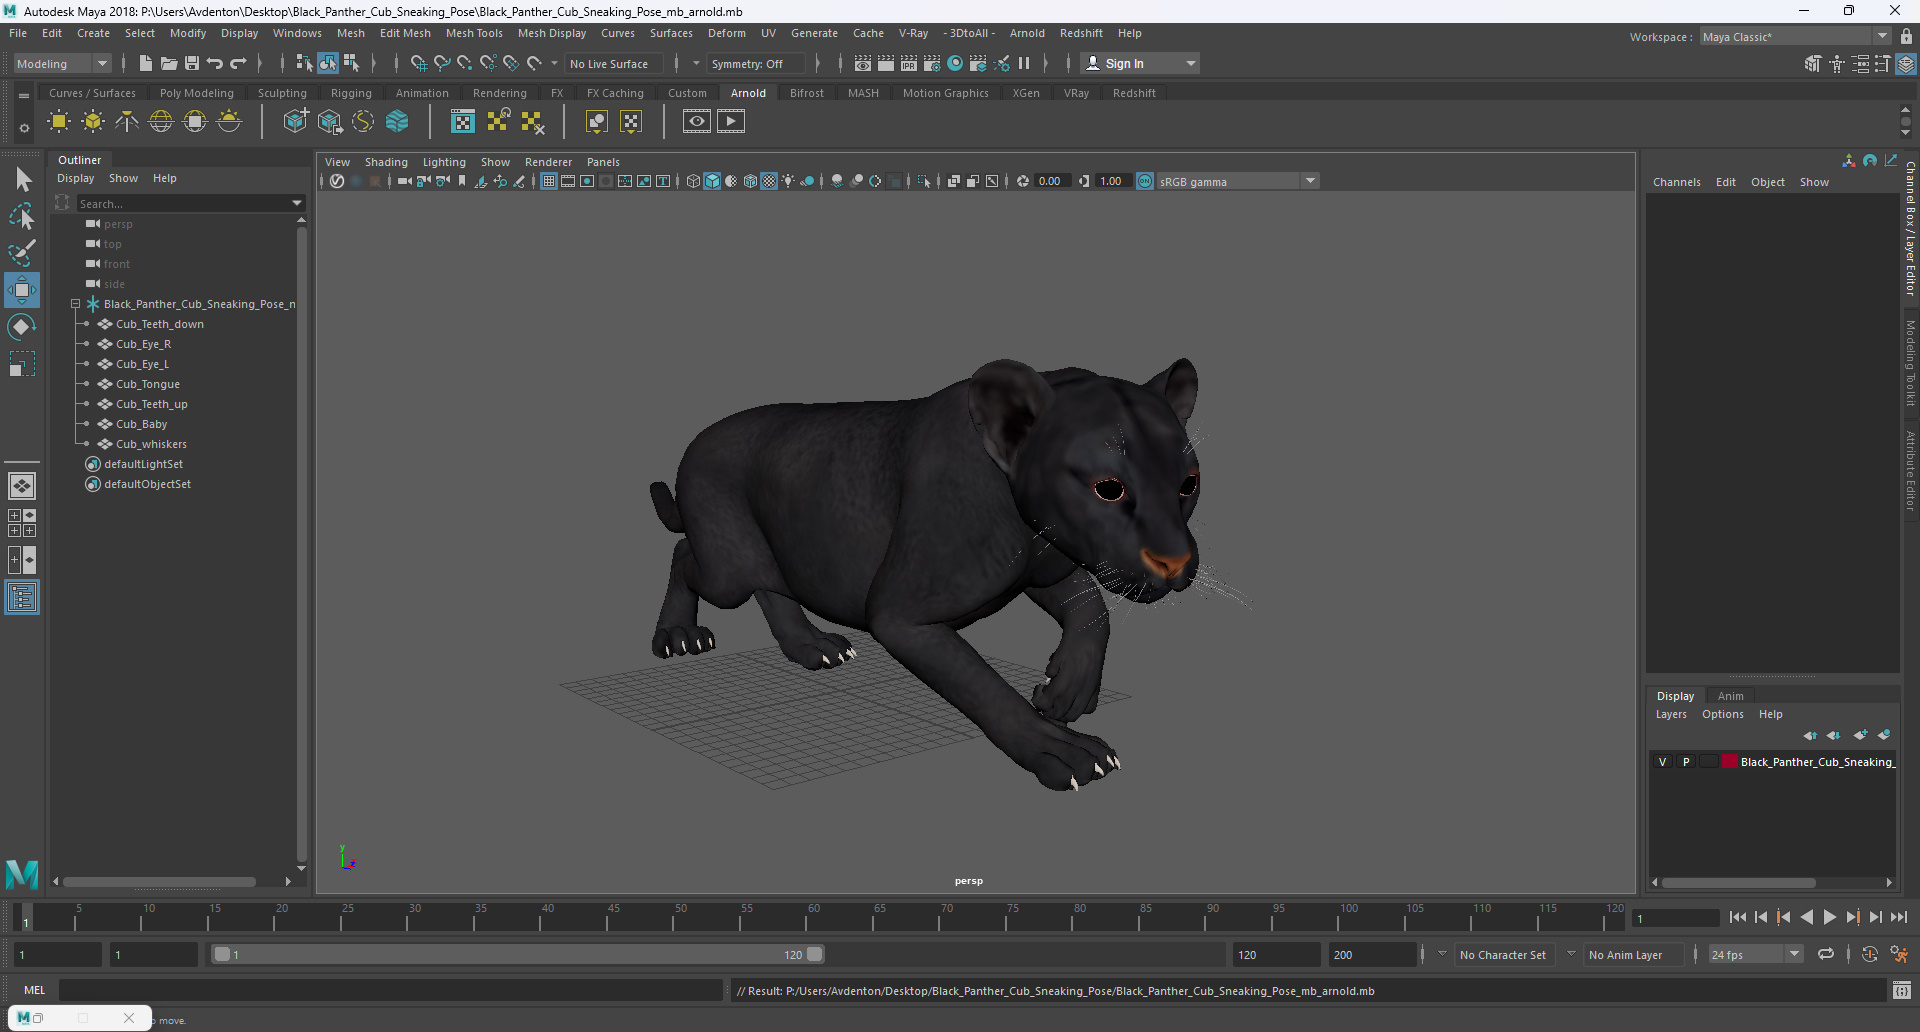Open Arnold RenderView shelf icon

pos(697,122)
